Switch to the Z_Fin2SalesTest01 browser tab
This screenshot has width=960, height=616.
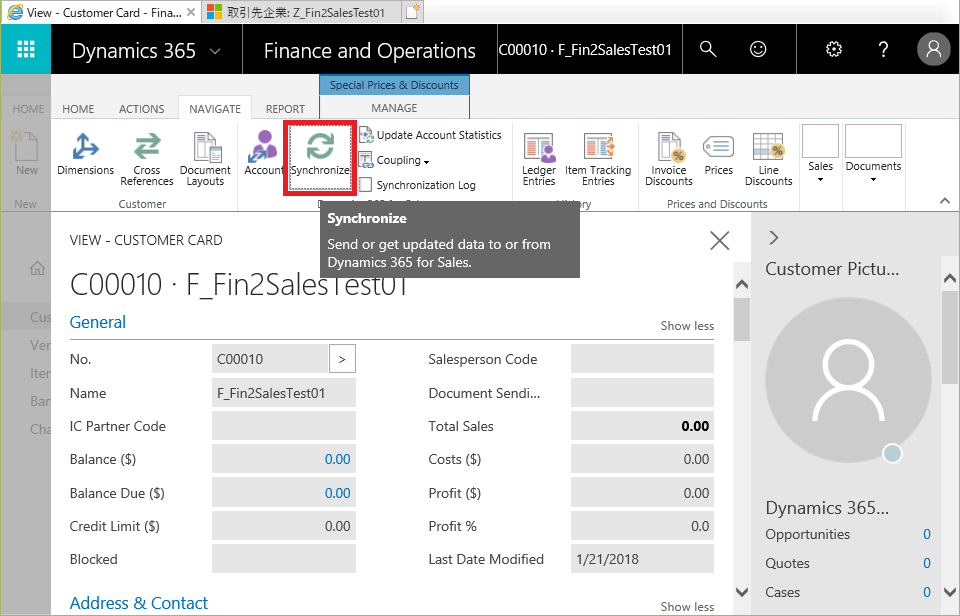300,12
